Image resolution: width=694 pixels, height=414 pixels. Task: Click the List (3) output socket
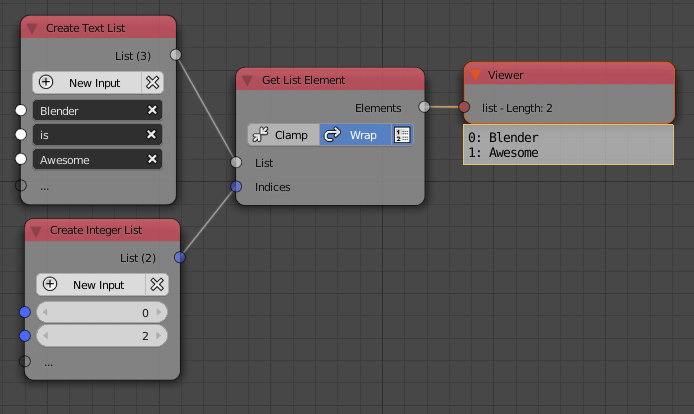pos(176,55)
